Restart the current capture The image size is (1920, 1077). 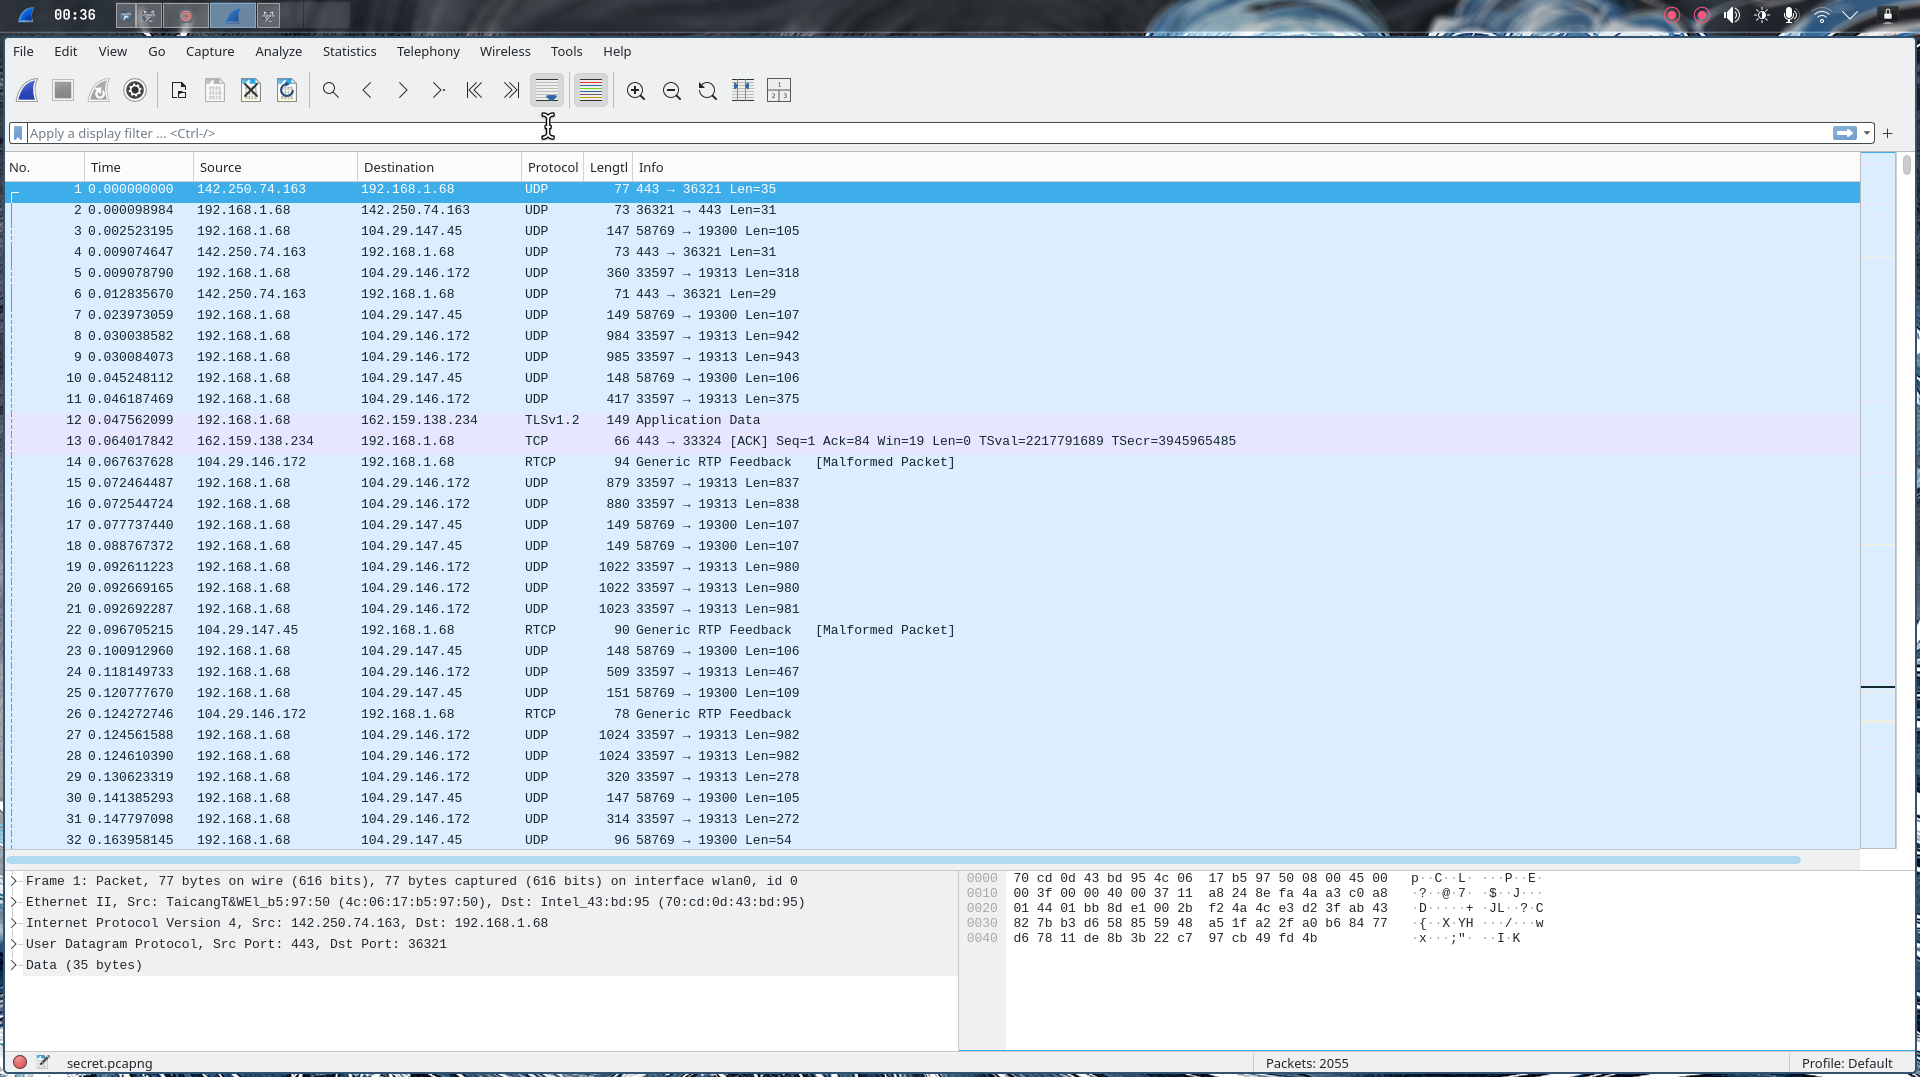[x=99, y=90]
